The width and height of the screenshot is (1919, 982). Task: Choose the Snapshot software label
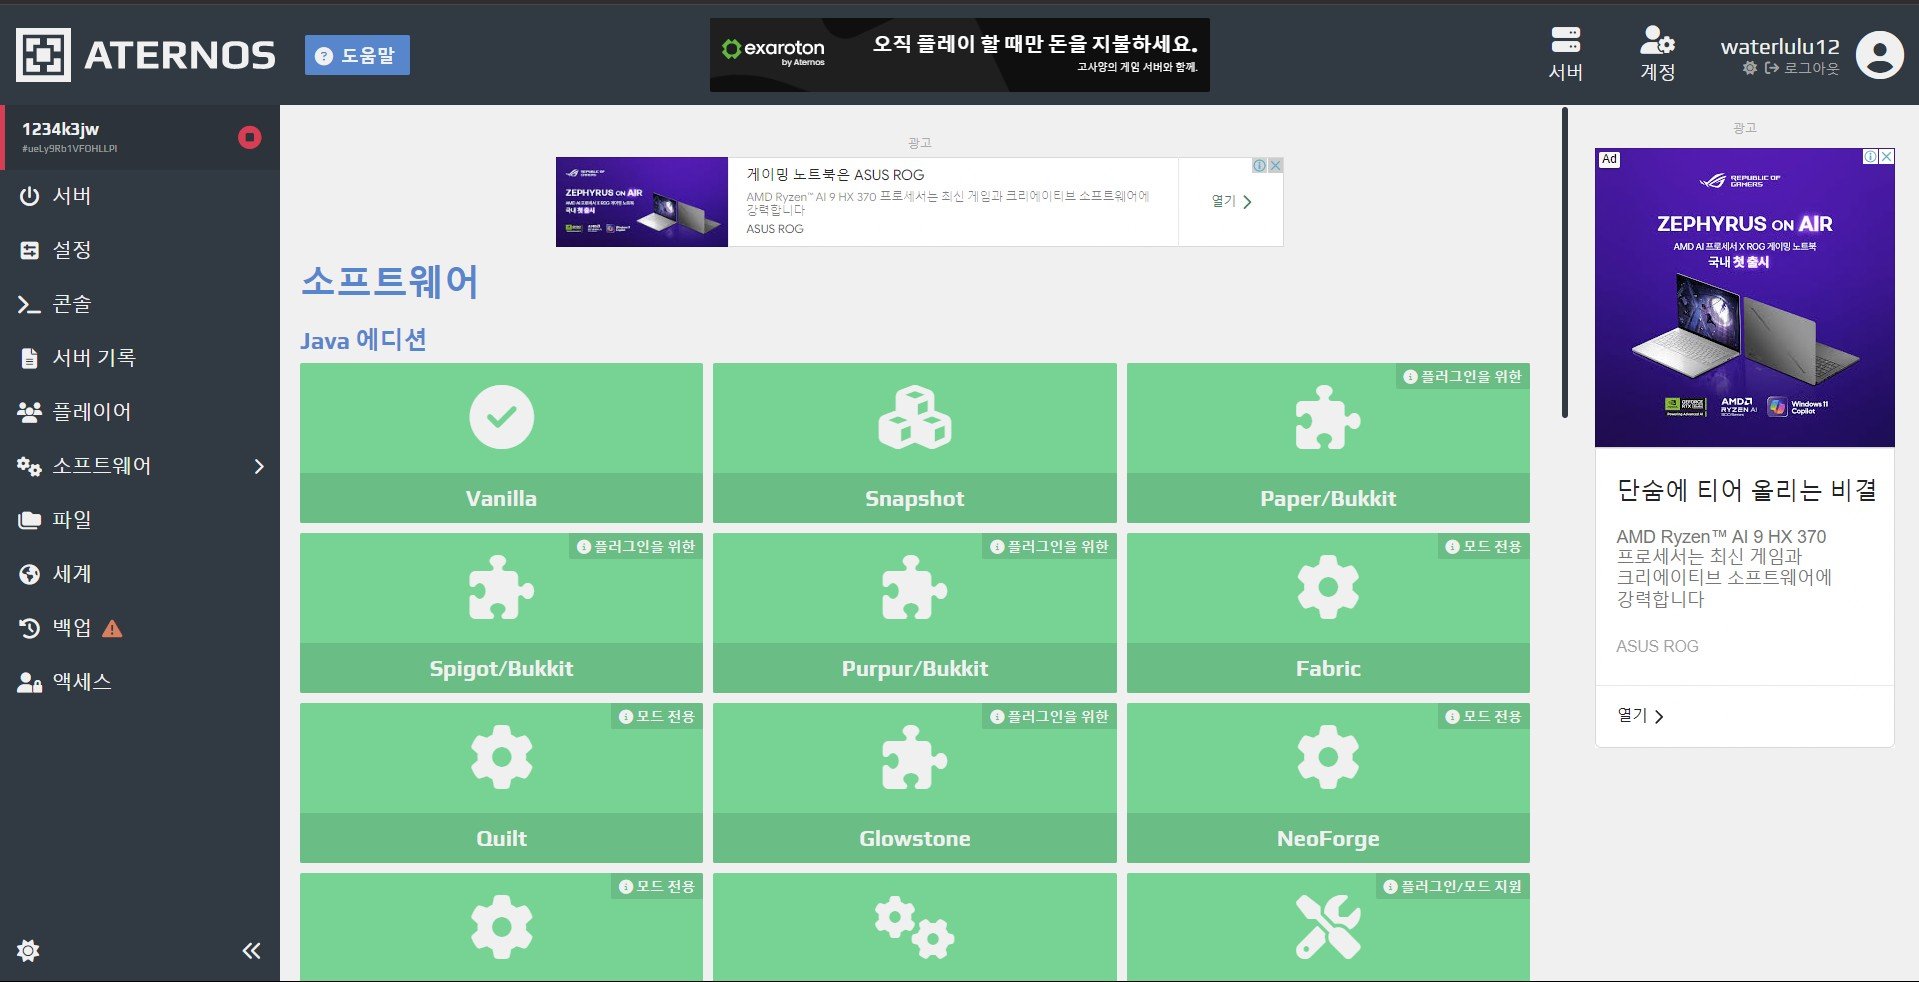click(x=914, y=498)
